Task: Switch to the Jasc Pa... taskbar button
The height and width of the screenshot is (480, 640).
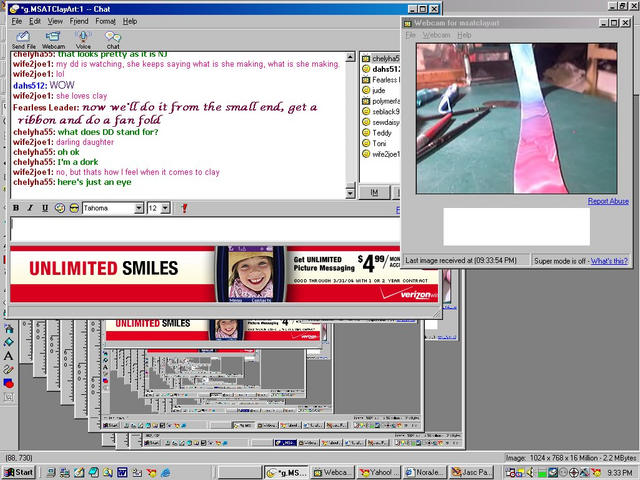Action: tap(472, 473)
